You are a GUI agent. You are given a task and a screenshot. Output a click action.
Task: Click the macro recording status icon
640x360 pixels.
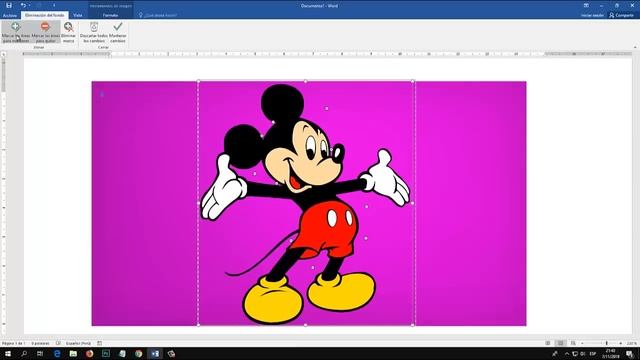pyautogui.click(x=100, y=343)
